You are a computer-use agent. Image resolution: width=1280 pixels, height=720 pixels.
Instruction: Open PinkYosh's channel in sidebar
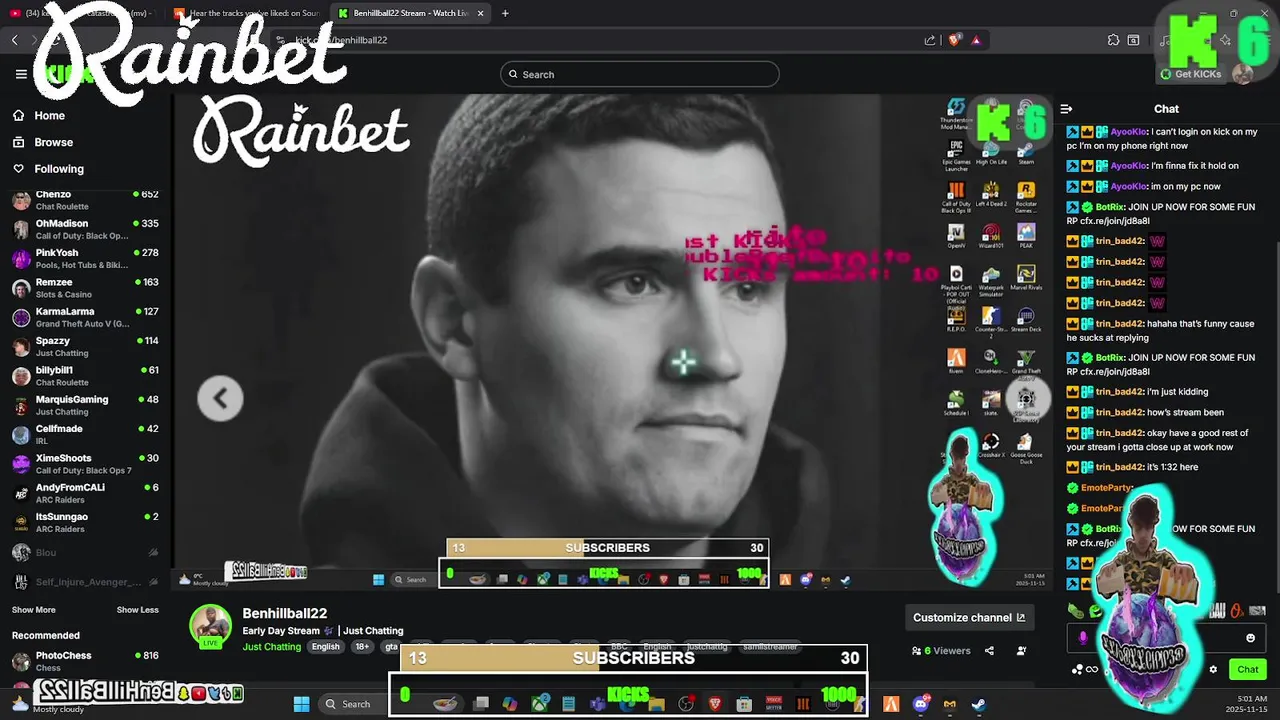click(85, 259)
